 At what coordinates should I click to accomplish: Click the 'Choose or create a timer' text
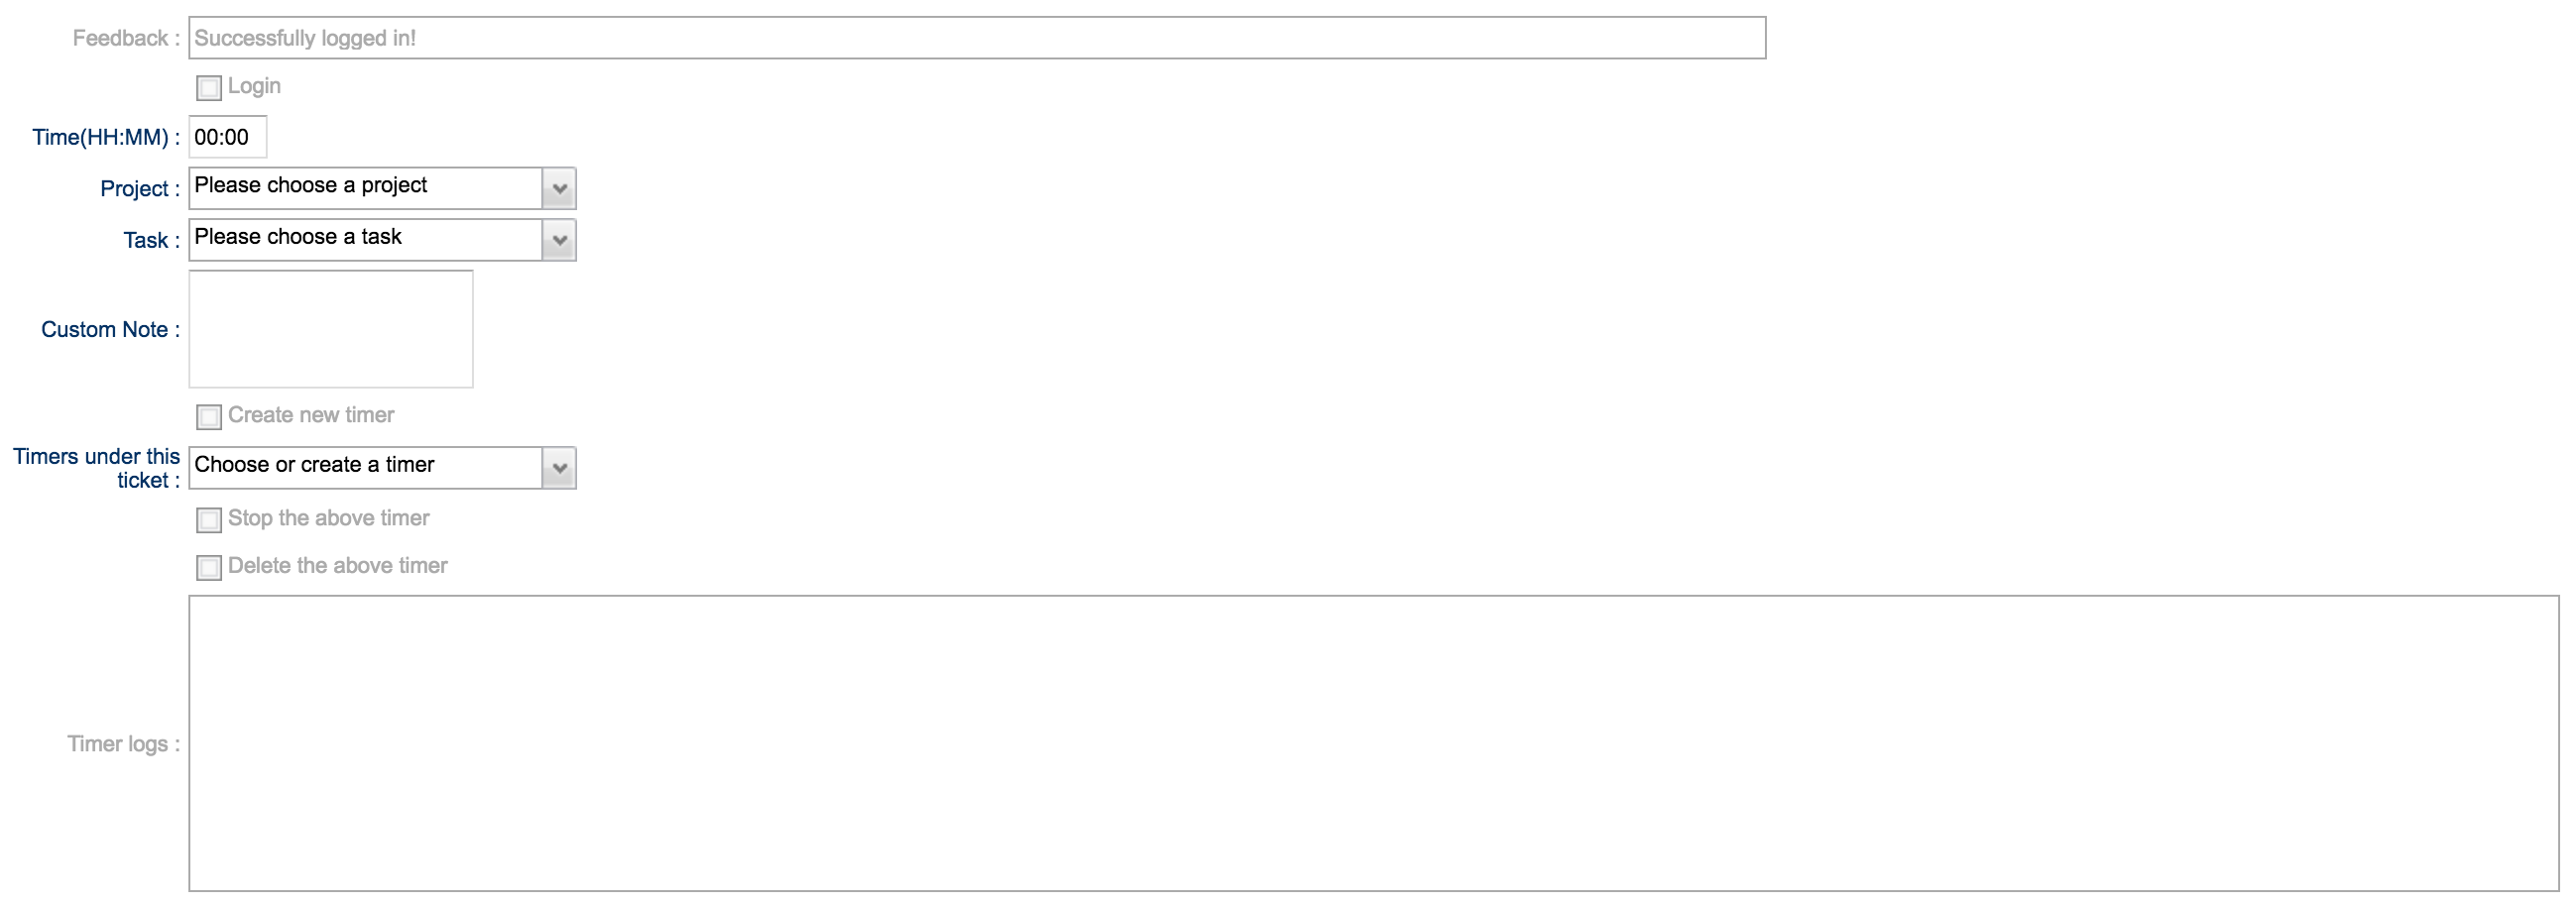[314, 465]
